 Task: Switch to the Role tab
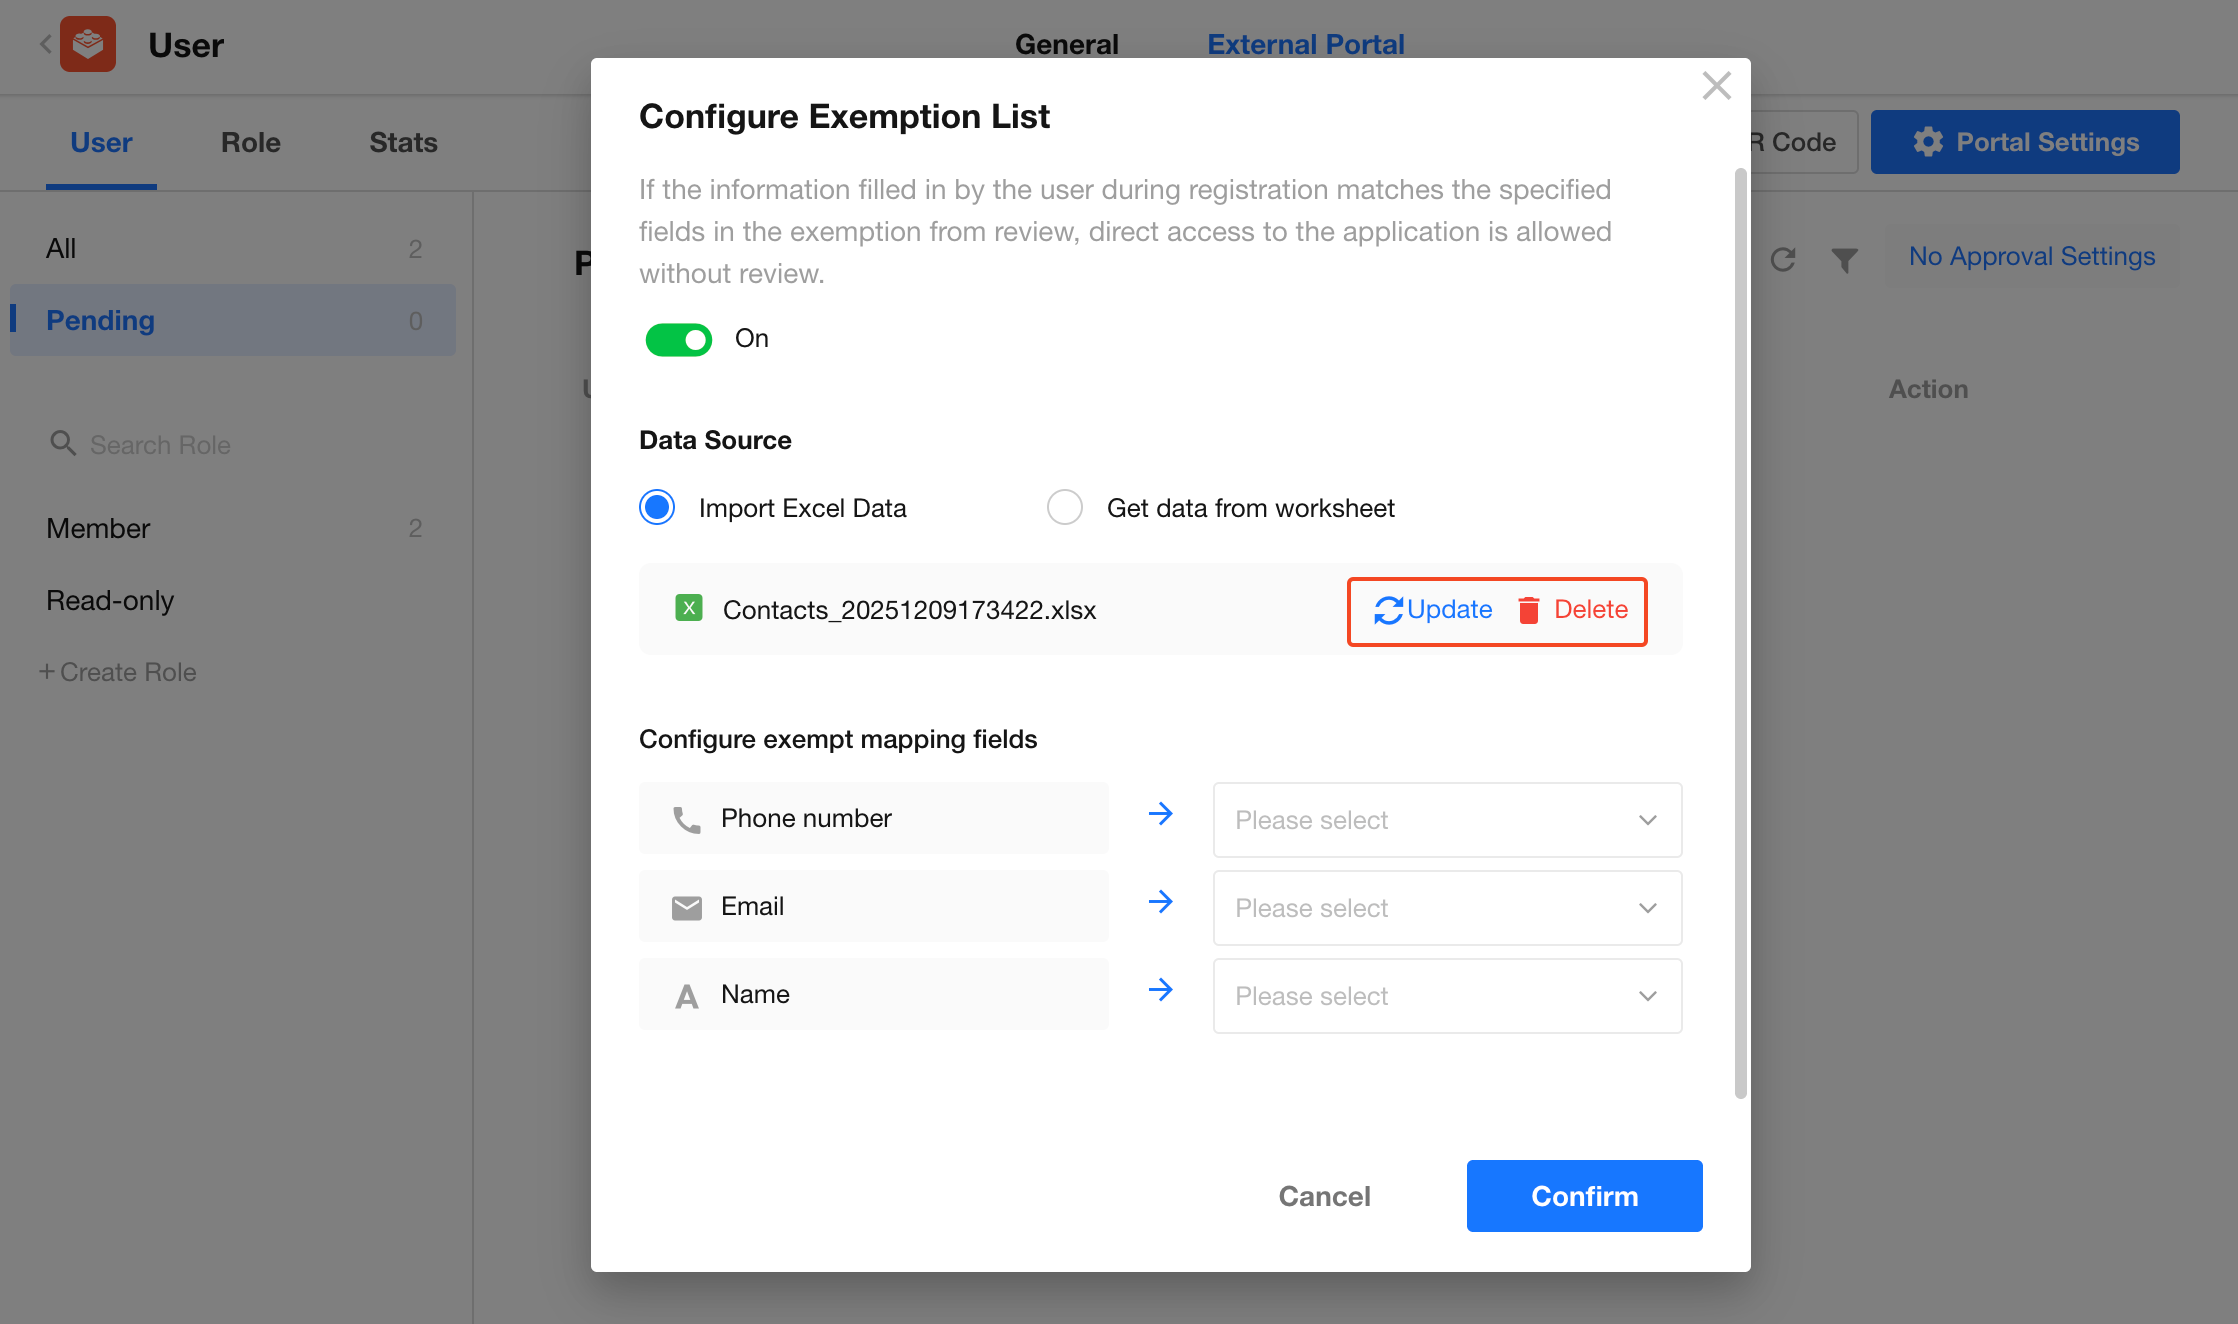click(250, 143)
